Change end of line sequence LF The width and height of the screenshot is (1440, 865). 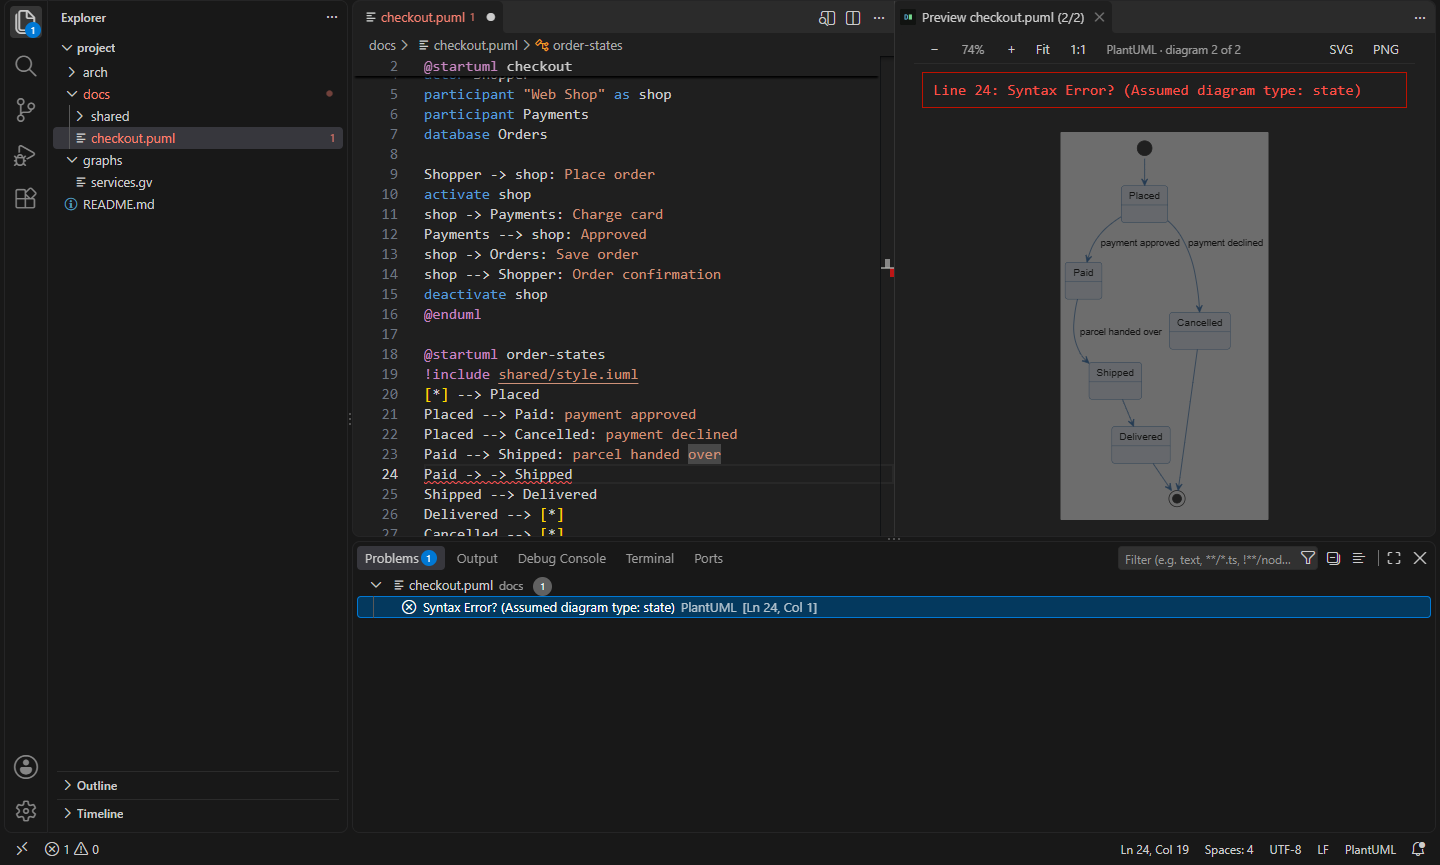pos(1323,849)
